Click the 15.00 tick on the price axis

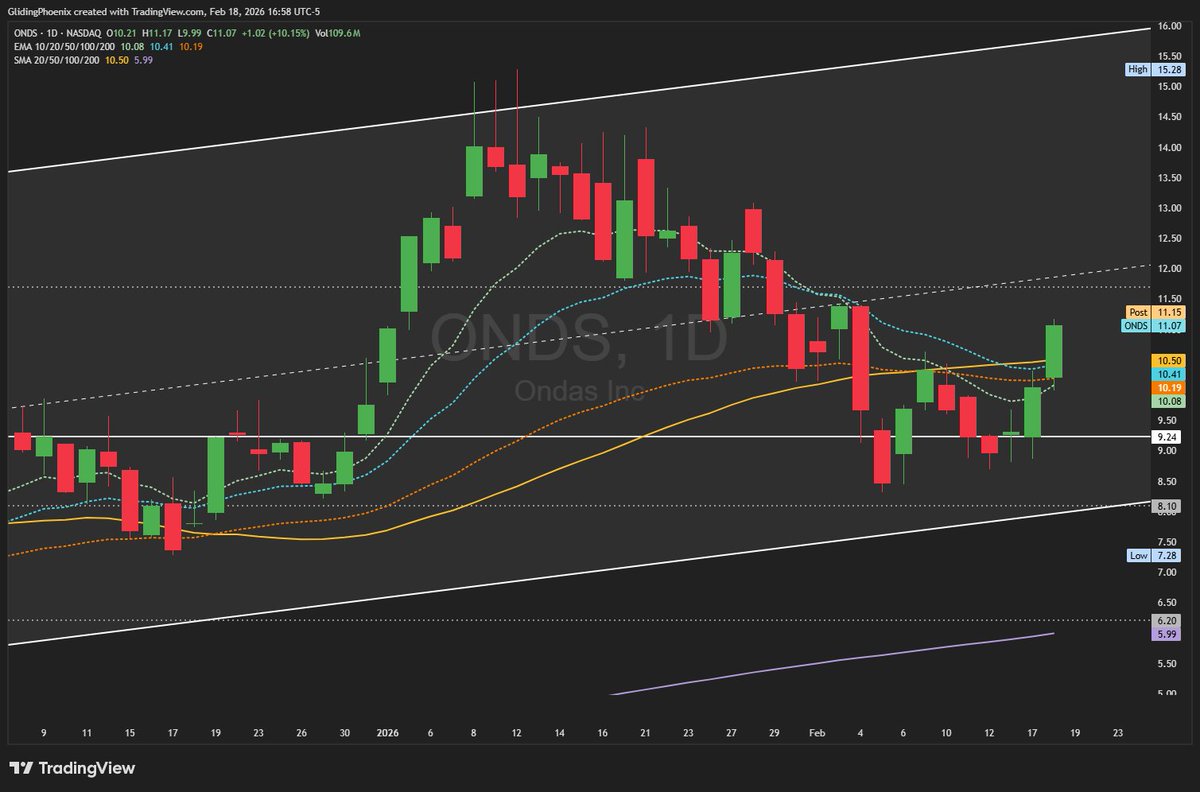click(x=1168, y=87)
